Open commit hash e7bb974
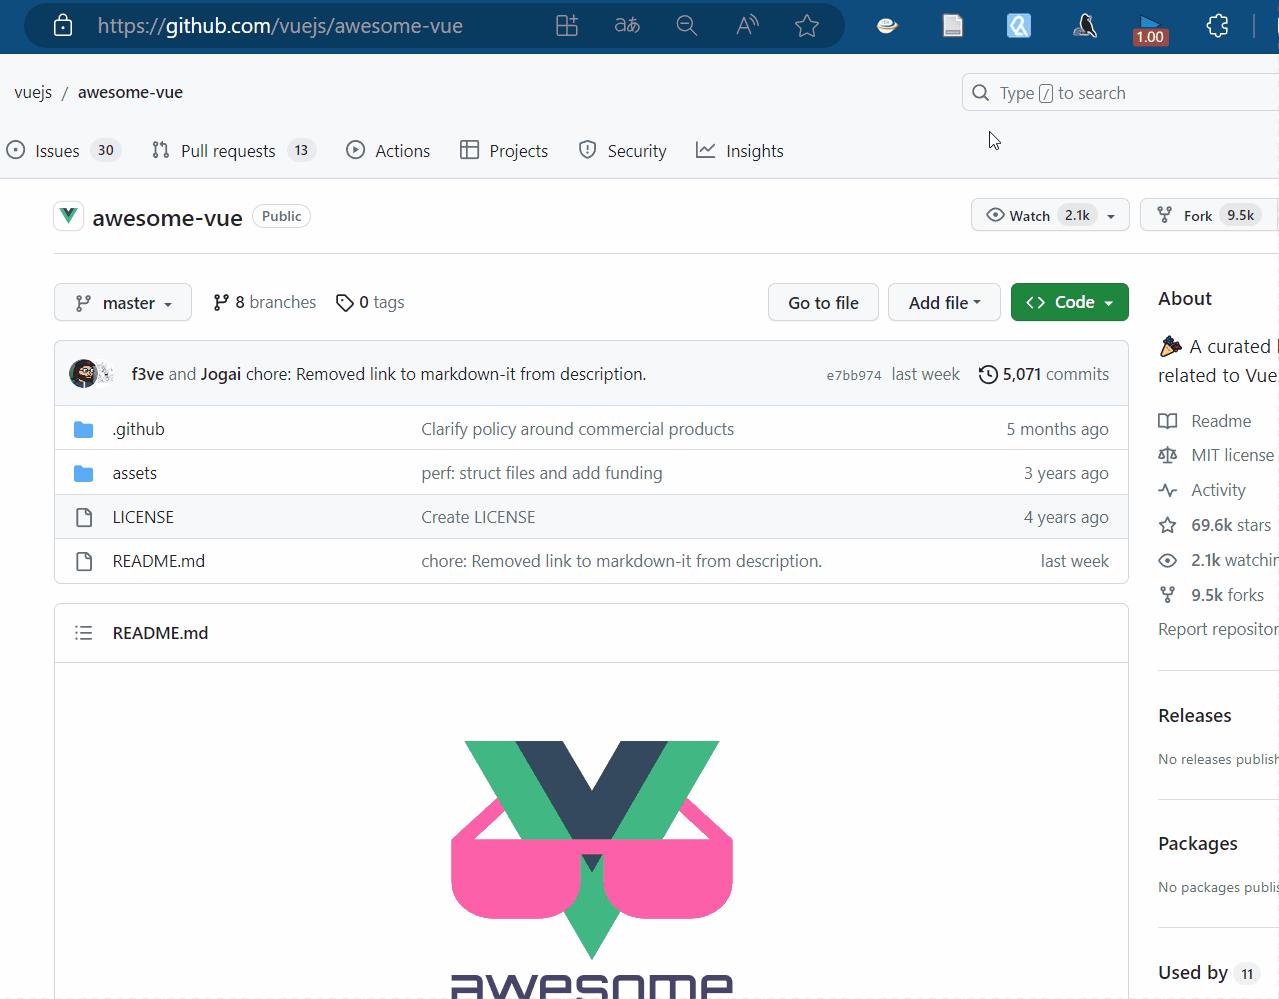Image resolution: width=1279 pixels, height=999 pixels. click(x=854, y=375)
